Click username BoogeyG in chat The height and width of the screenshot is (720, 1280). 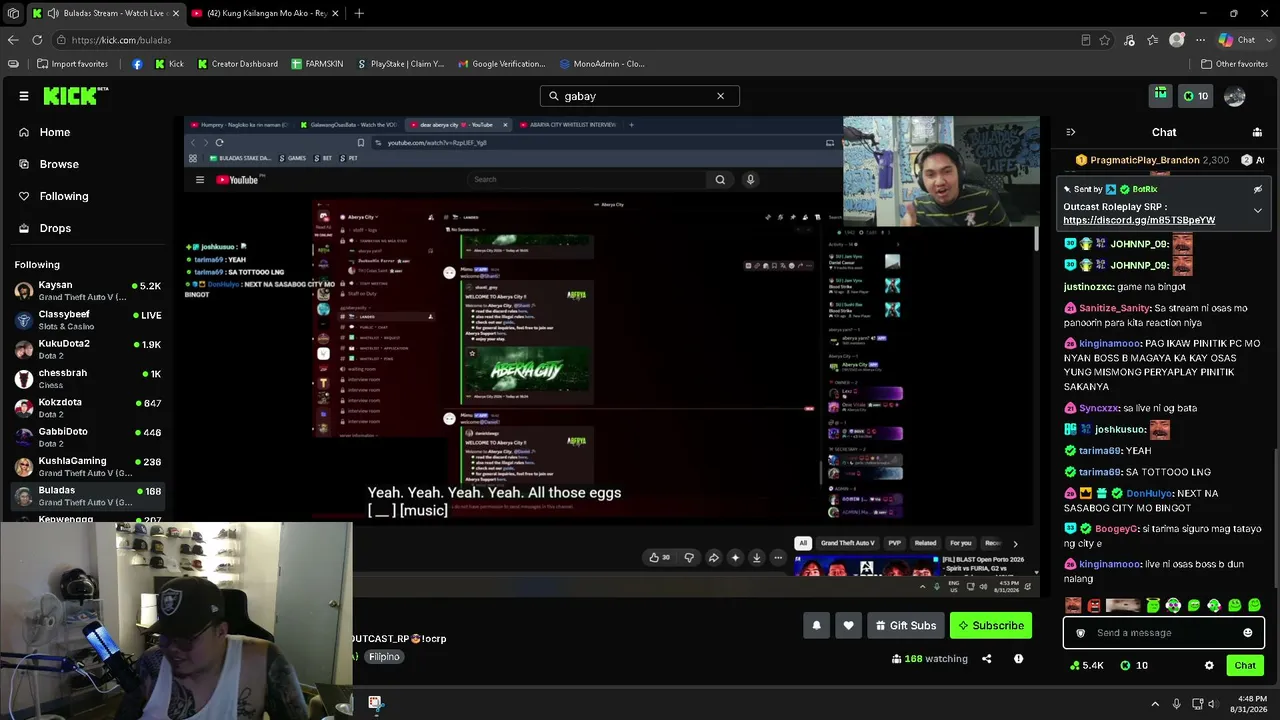click(x=1116, y=528)
